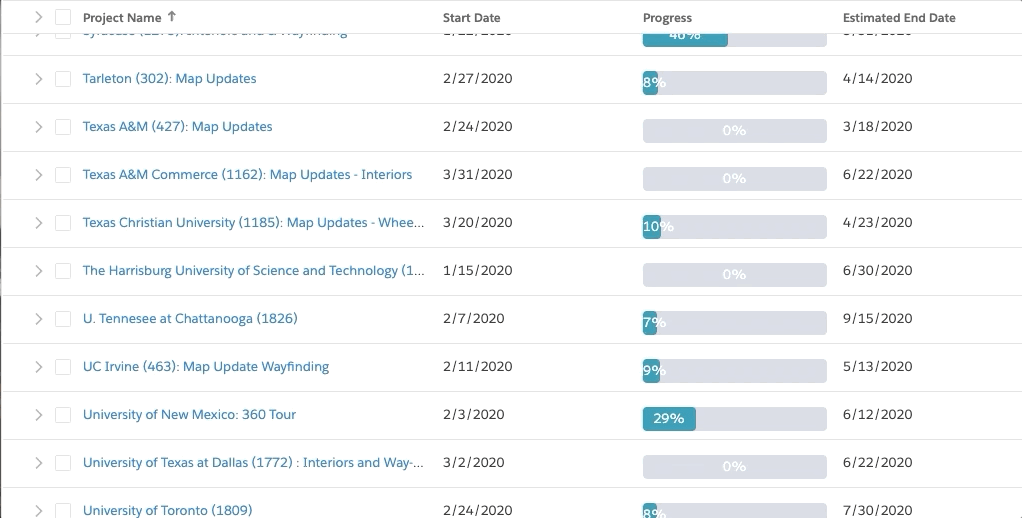Click Harrisburg University's 0% progress bar
This screenshot has height=518, width=1022.
735,275
